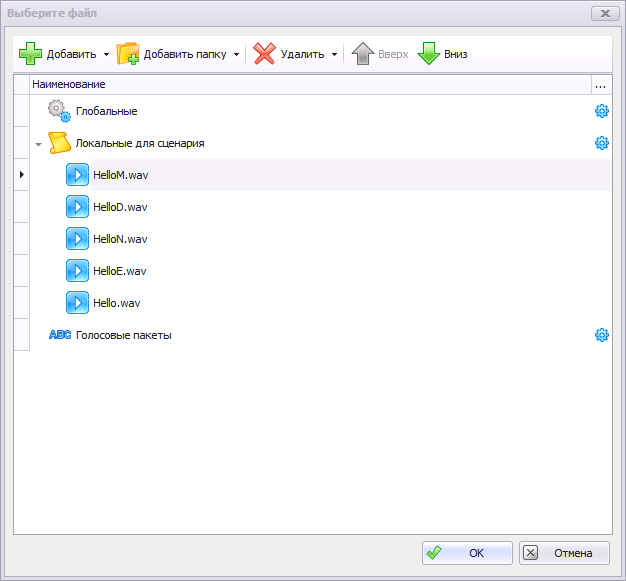The image size is (626, 581).
Task: Click the Добавить text label
Action: 71,54
